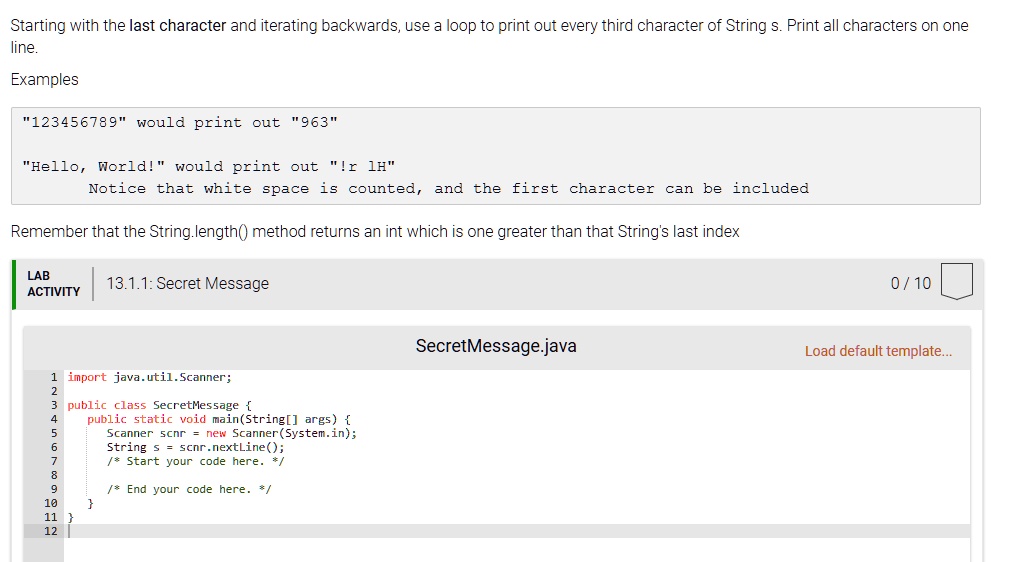Click the 13.1.1: Secret Message title
1010x562 pixels.
point(187,284)
